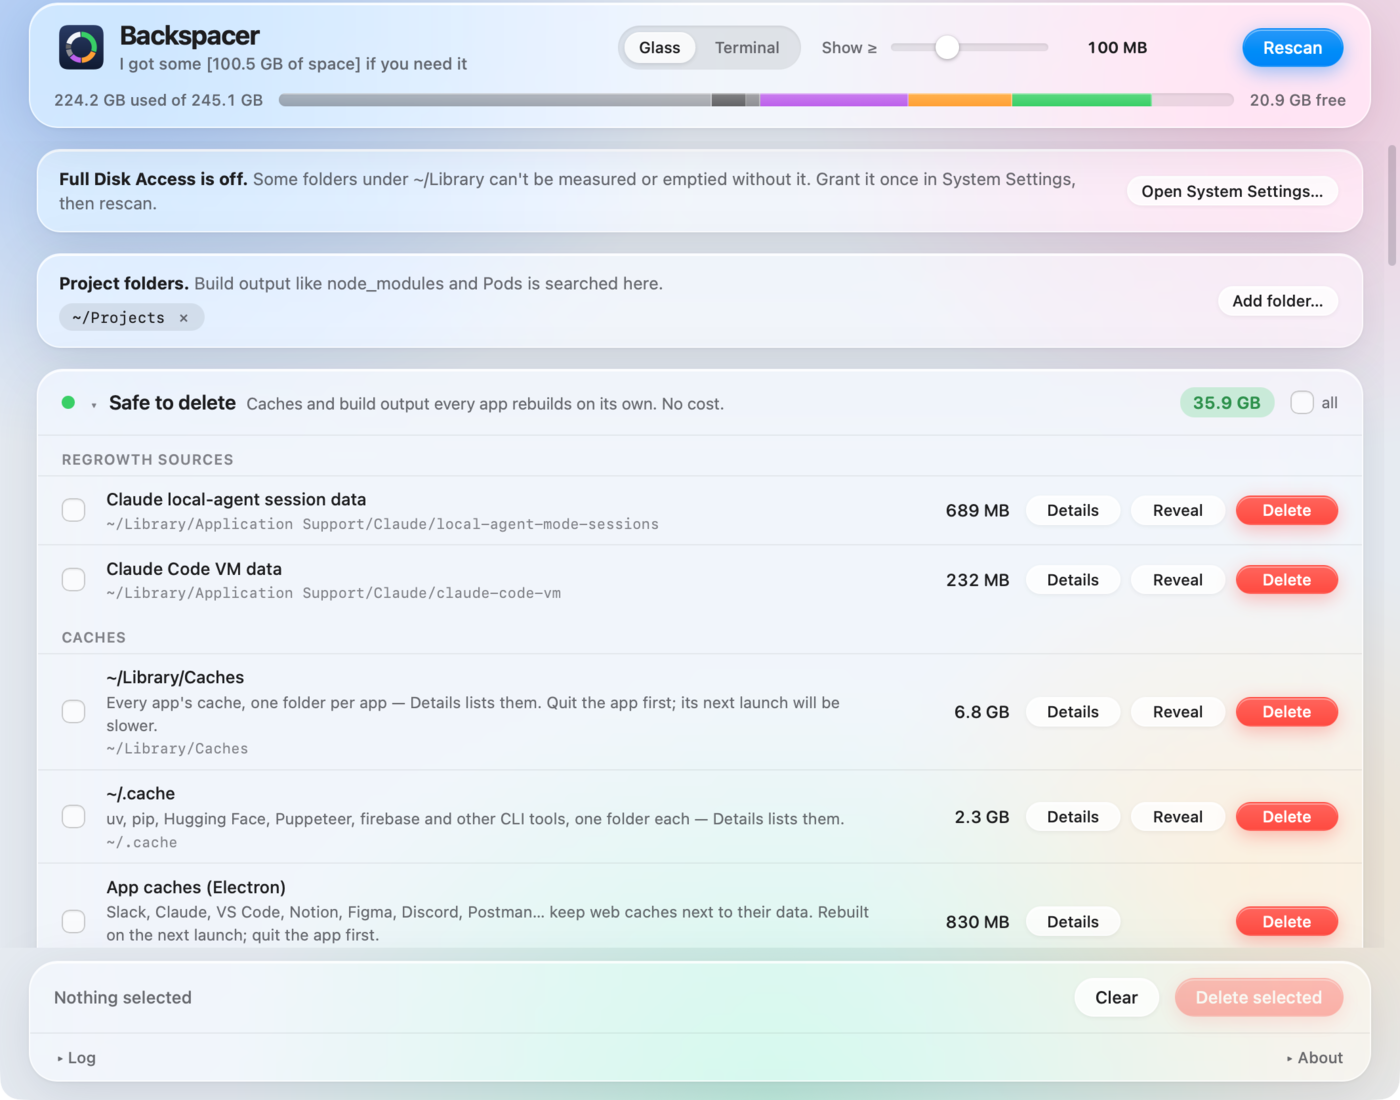The height and width of the screenshot is (1100, 1400).
Task: Click the 'Full Disk Access is off.' text
Action: click(x=153, y=179)
